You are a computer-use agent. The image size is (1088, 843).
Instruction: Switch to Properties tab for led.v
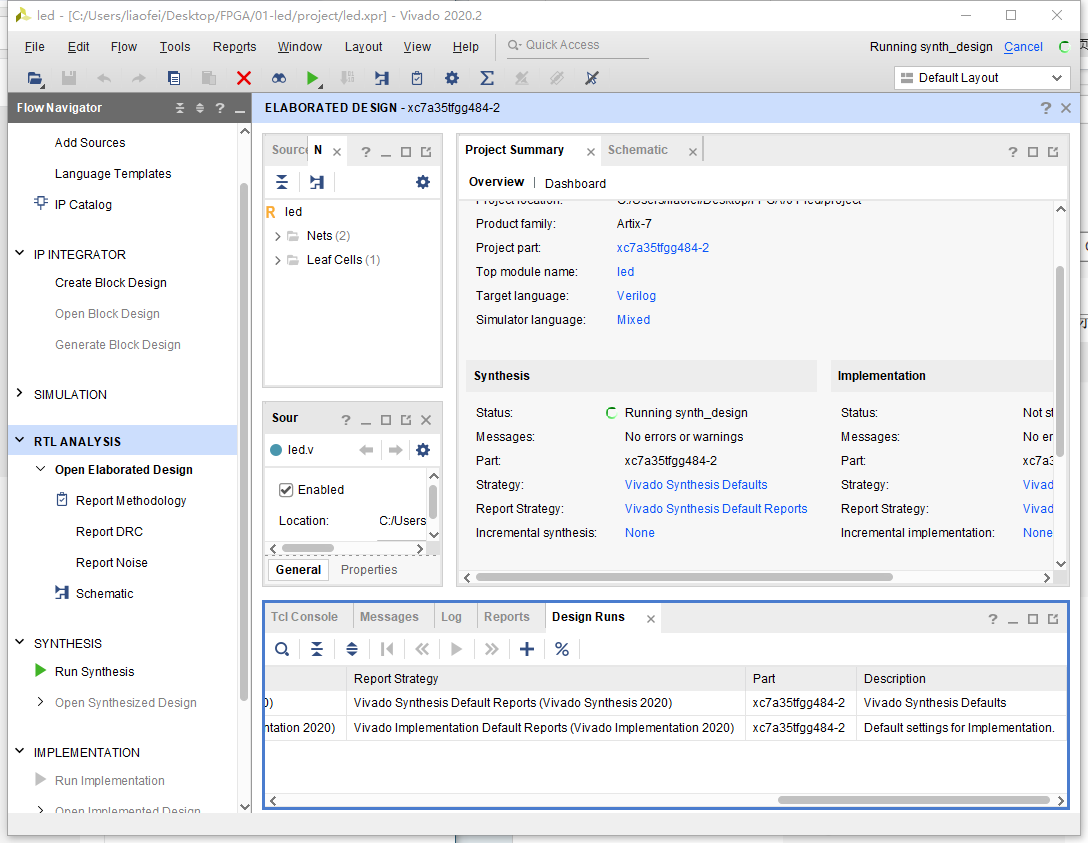369,570
